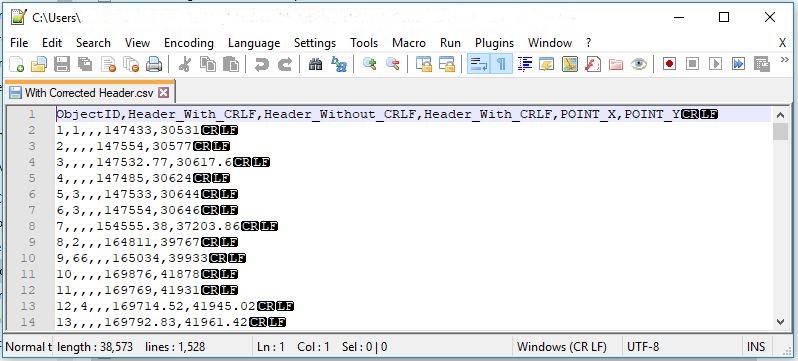Viewport: 798px width, 361px height.
Task: Click the Stop Recording macro icon
Action: 692,64
